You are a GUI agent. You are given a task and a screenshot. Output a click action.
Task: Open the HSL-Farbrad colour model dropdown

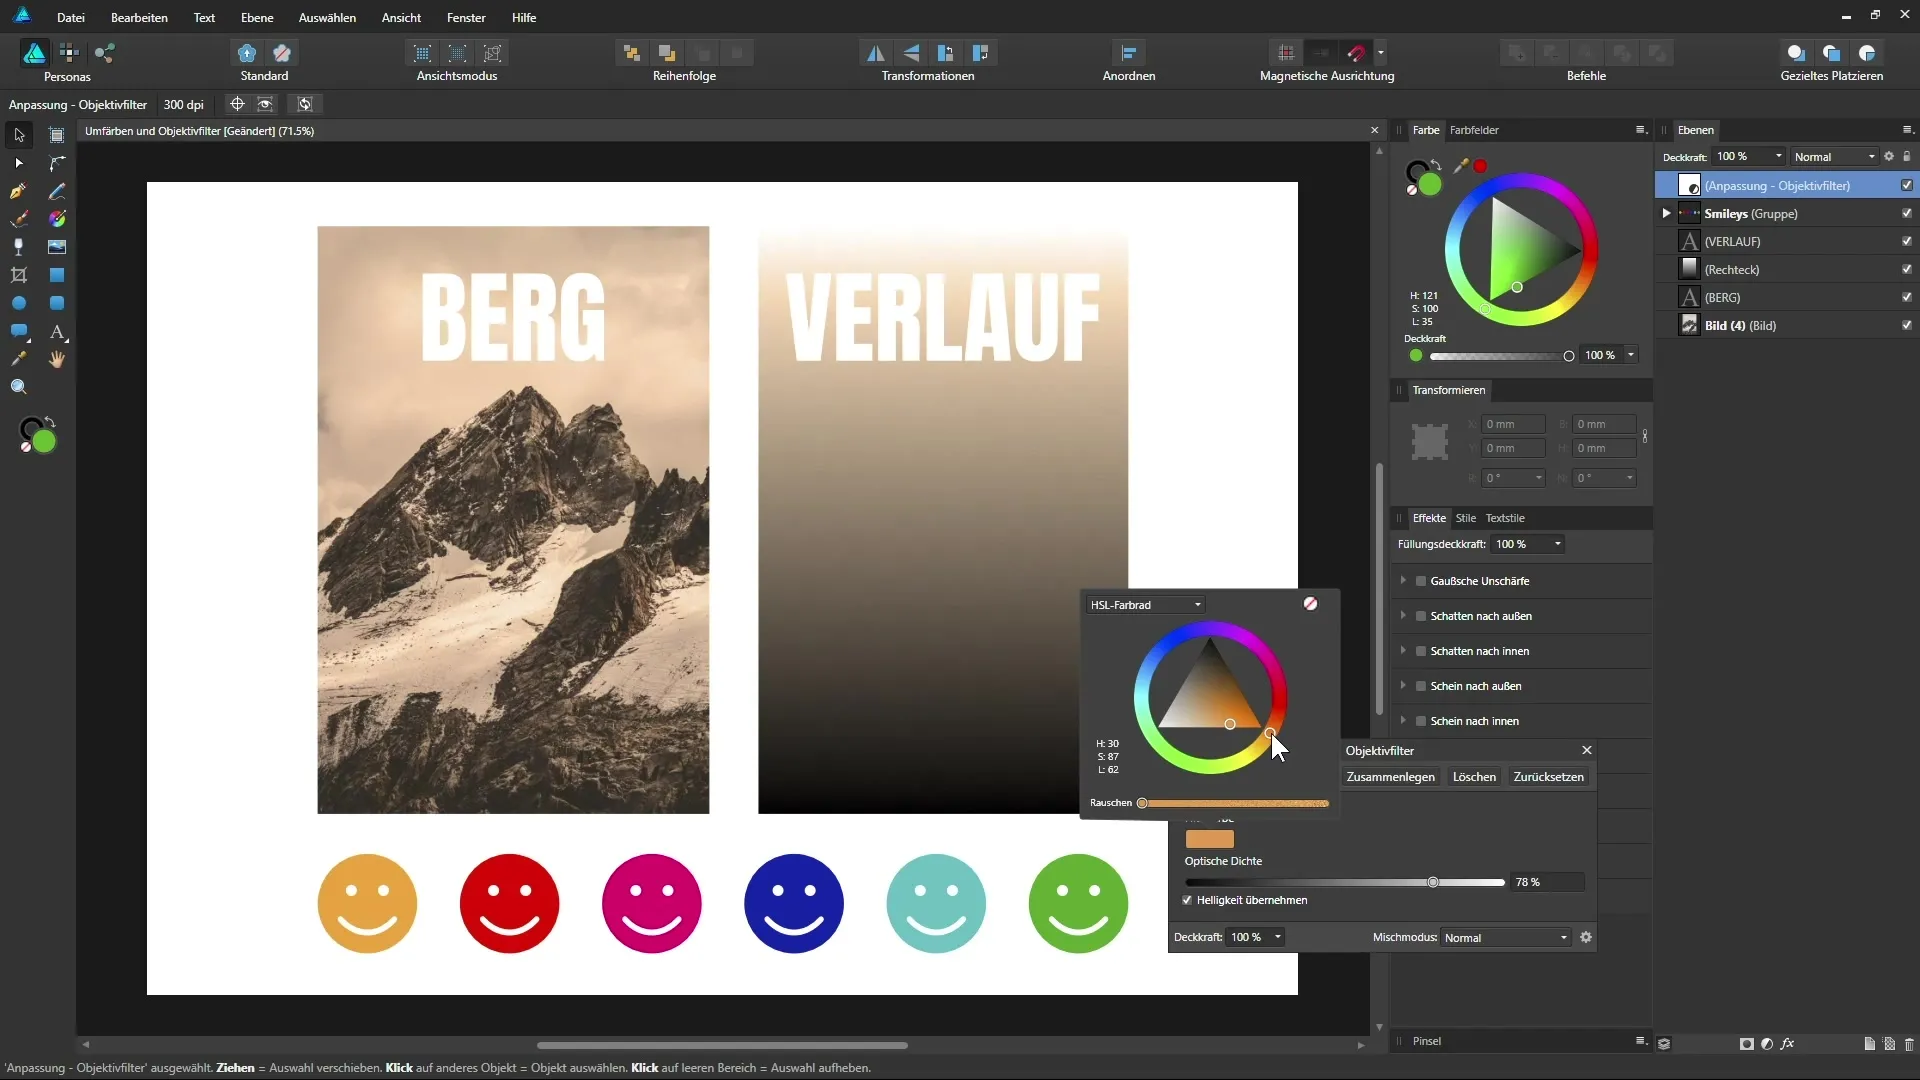click(1145, 605)
